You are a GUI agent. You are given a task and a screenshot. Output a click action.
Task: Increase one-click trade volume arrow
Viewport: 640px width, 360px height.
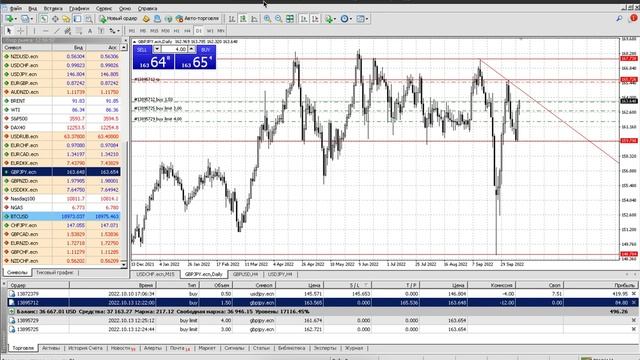click(191, 49)
